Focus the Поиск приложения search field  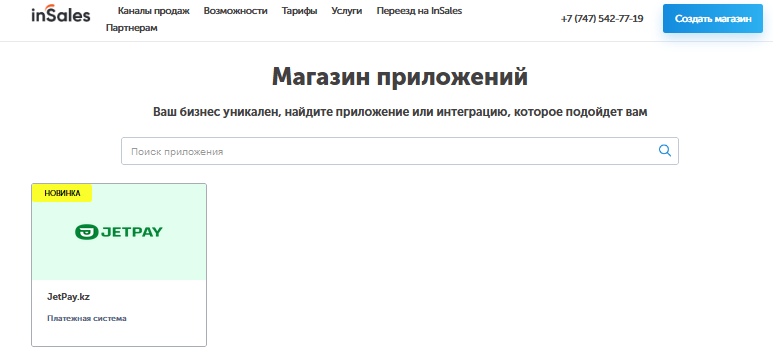(400, 151)
